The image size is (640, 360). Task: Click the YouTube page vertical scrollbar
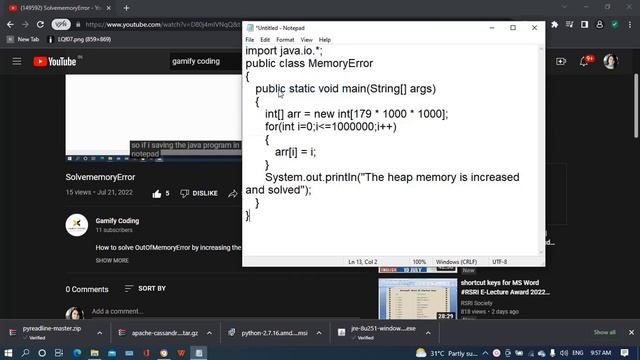(x=636, y=106)
